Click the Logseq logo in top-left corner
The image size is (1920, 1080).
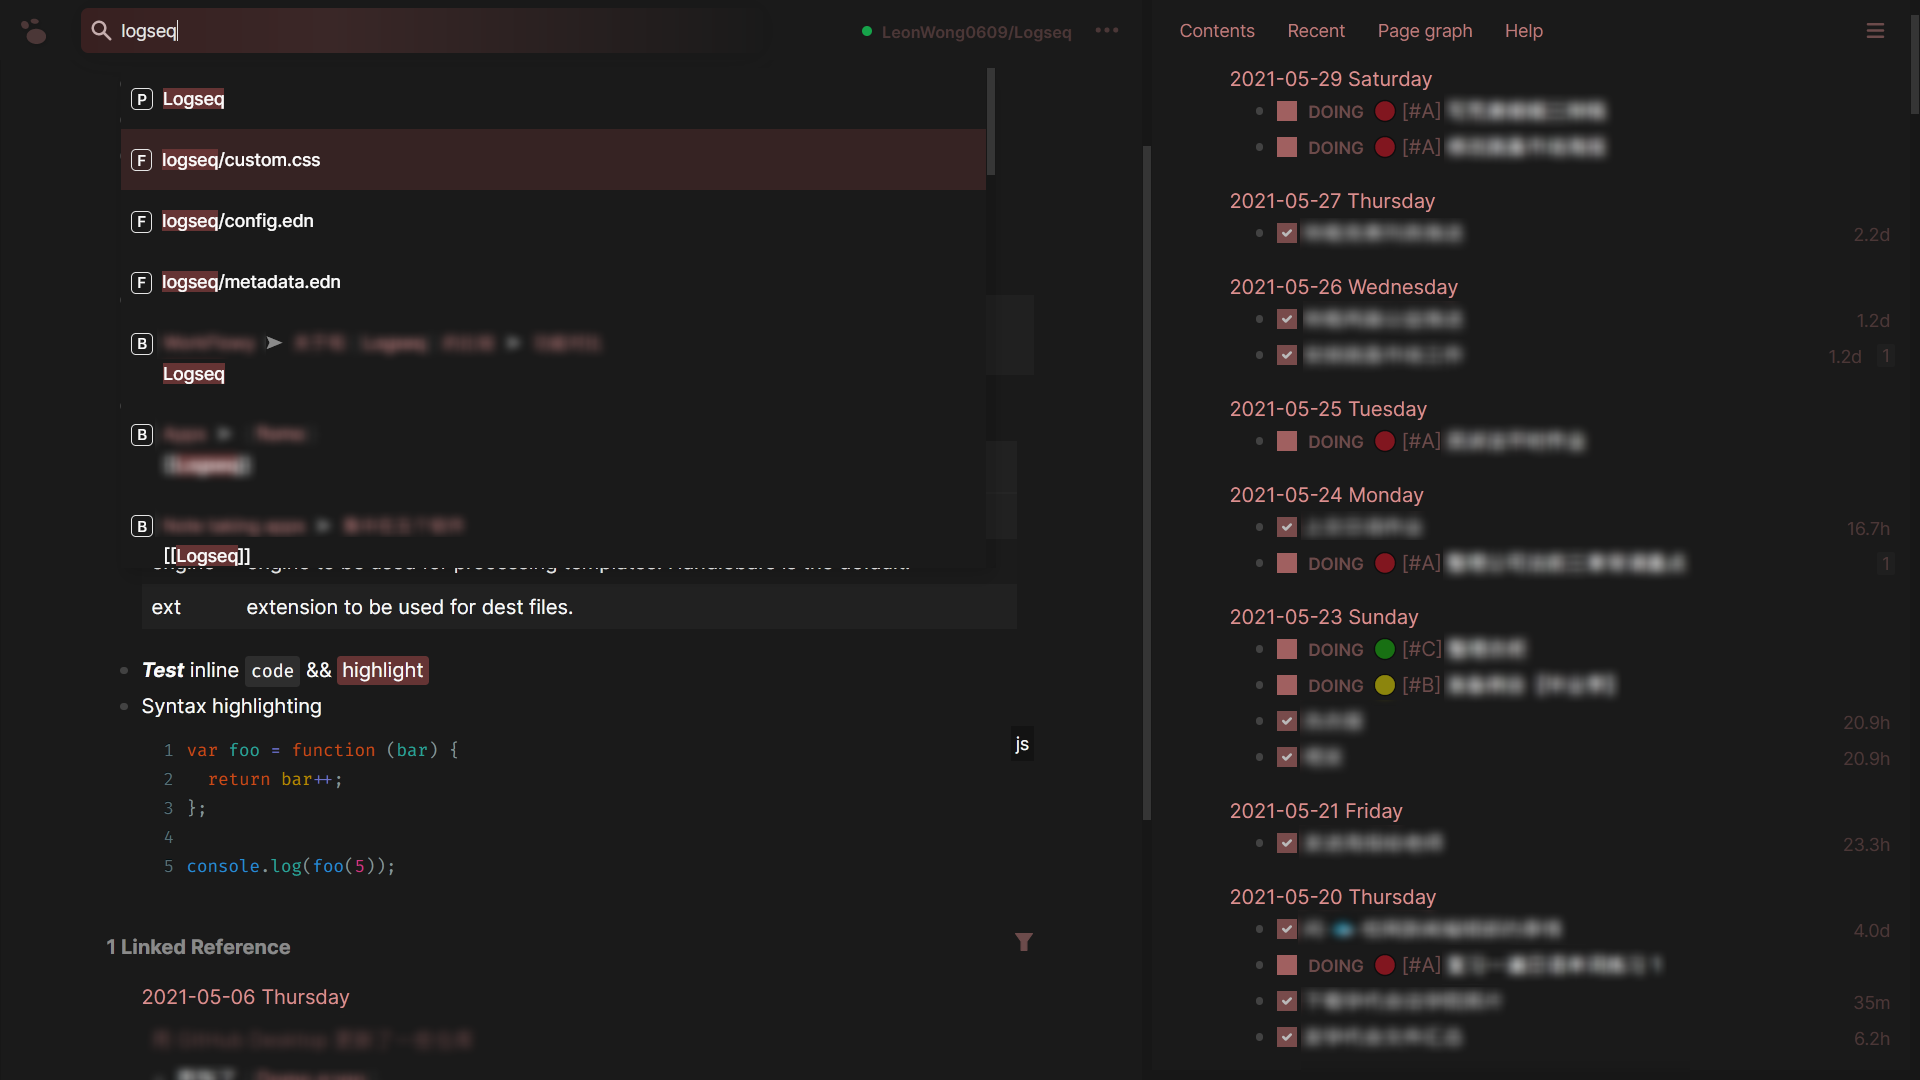(x=34, y=30)
